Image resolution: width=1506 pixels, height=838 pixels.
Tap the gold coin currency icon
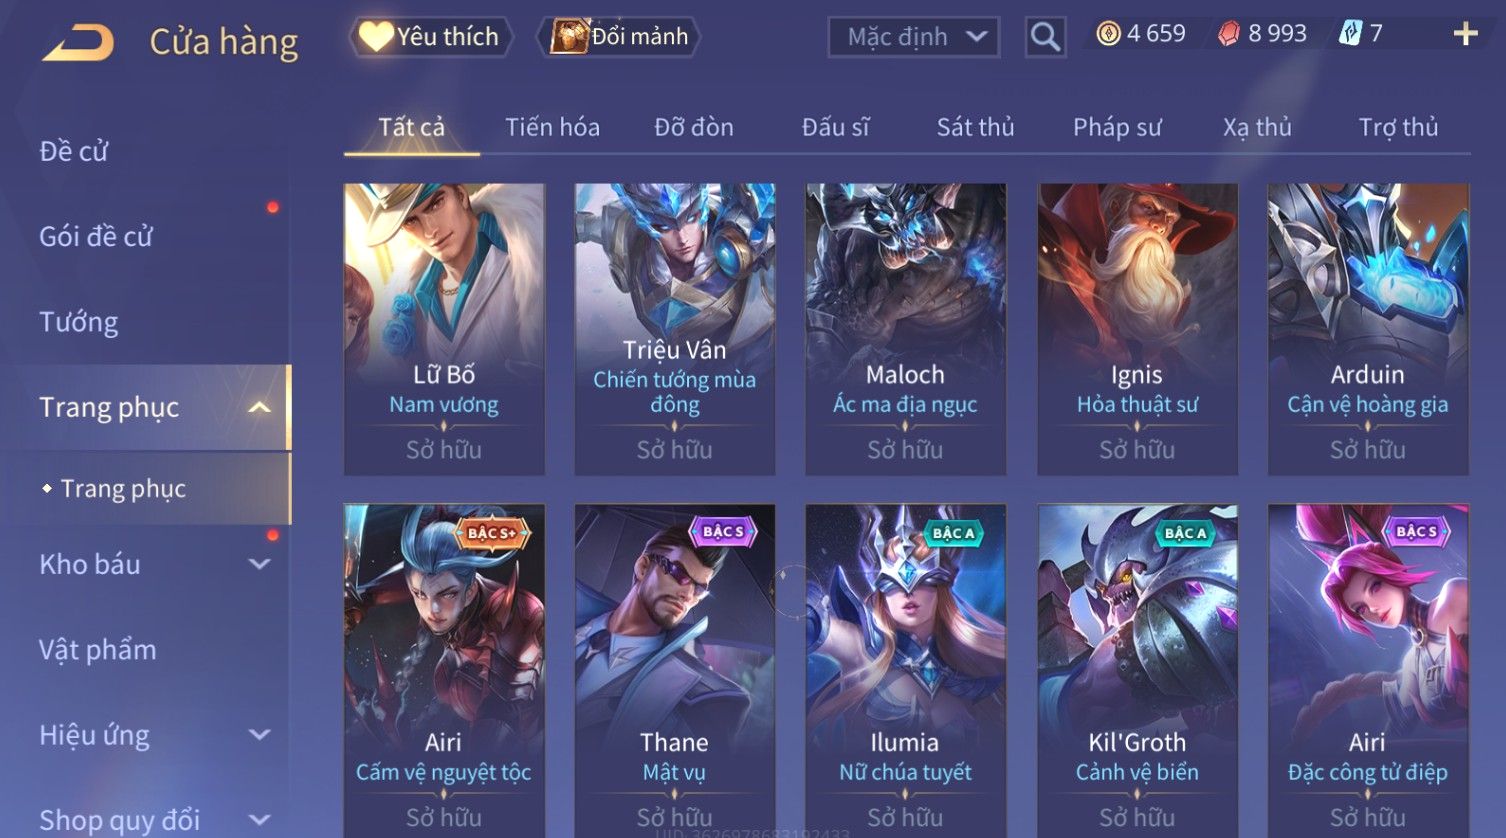pyautogui.click(x=1108, y=34)
